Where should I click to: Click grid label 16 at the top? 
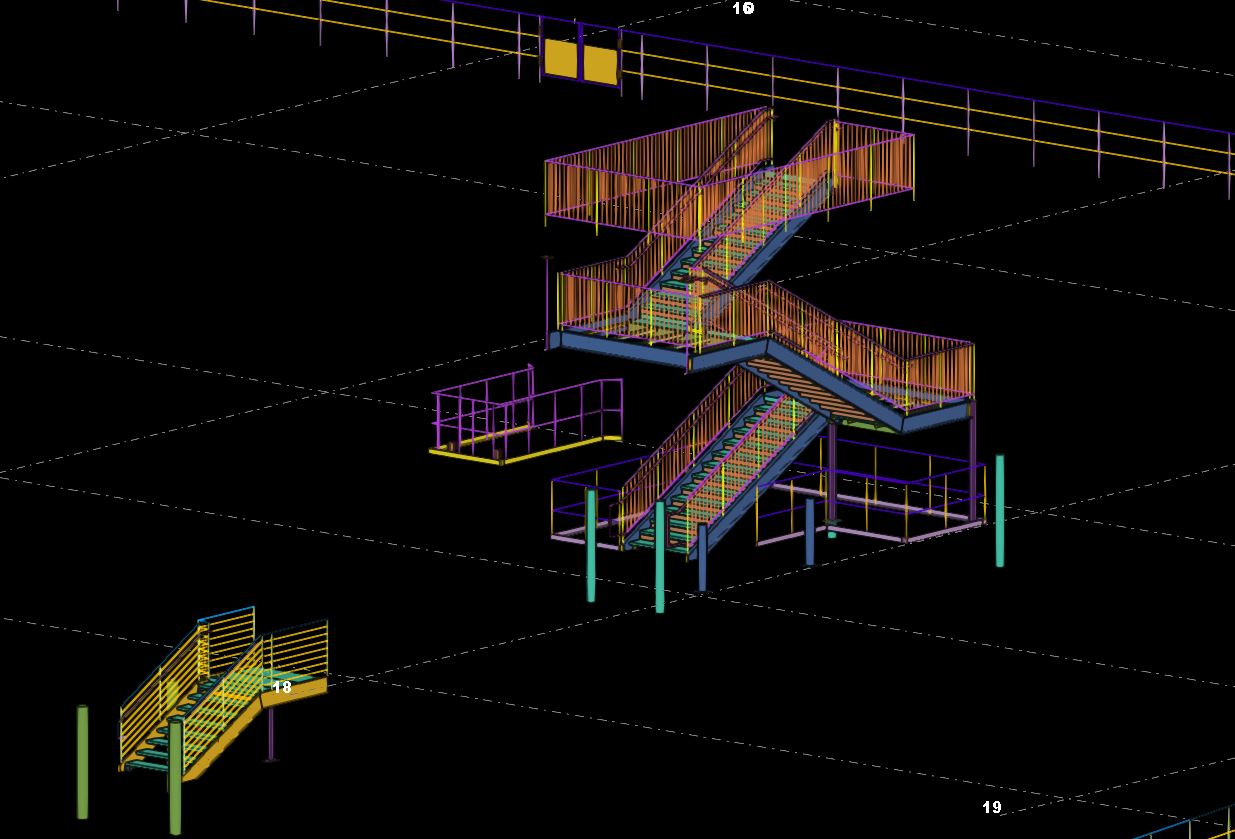pyautogui.click(x=743, y=8)
